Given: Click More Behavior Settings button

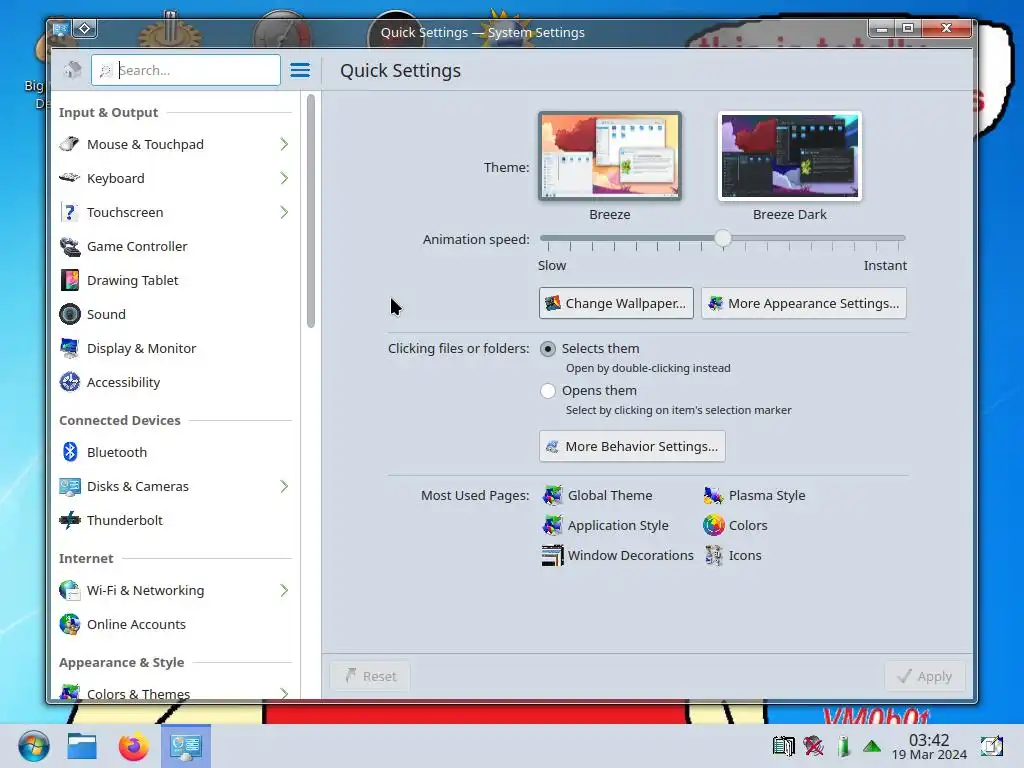Looking at the screenshot, I should coord(632,446).
